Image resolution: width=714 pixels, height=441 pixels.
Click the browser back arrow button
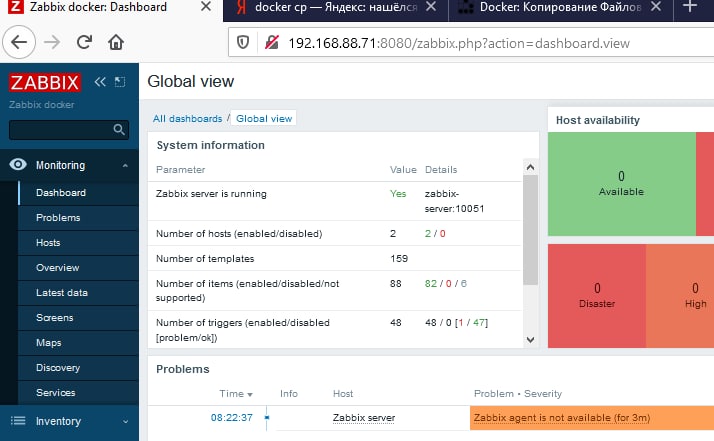pyautogui.click(x=19, y=42)
